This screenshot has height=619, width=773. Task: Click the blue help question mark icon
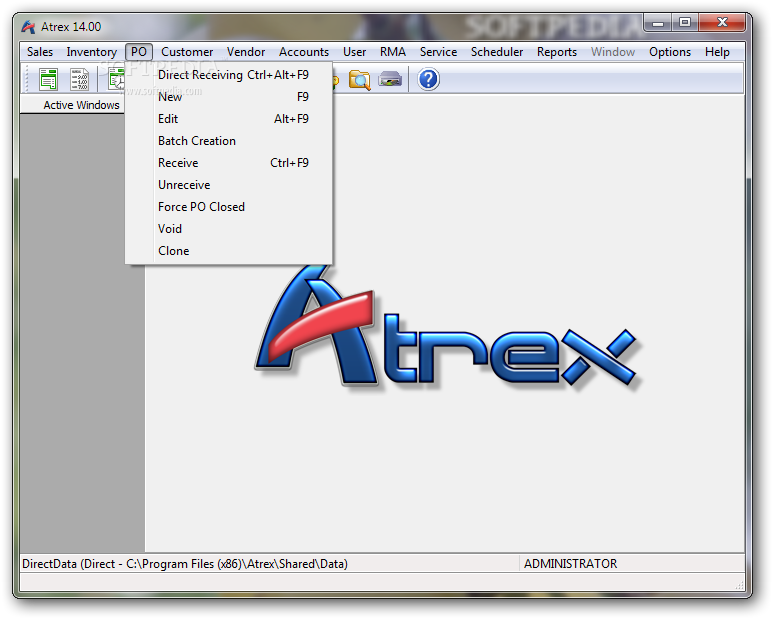pyautogui.click(x=428, y=79)
